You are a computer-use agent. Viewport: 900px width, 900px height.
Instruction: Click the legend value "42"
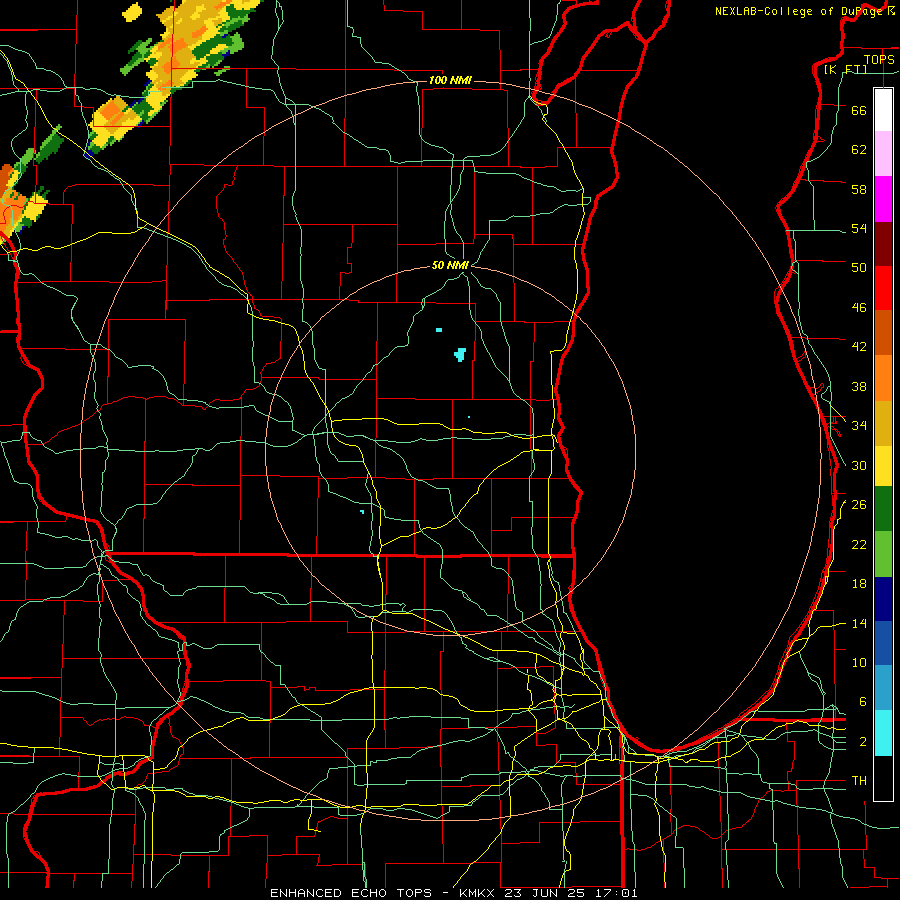(x=859, y=347)
